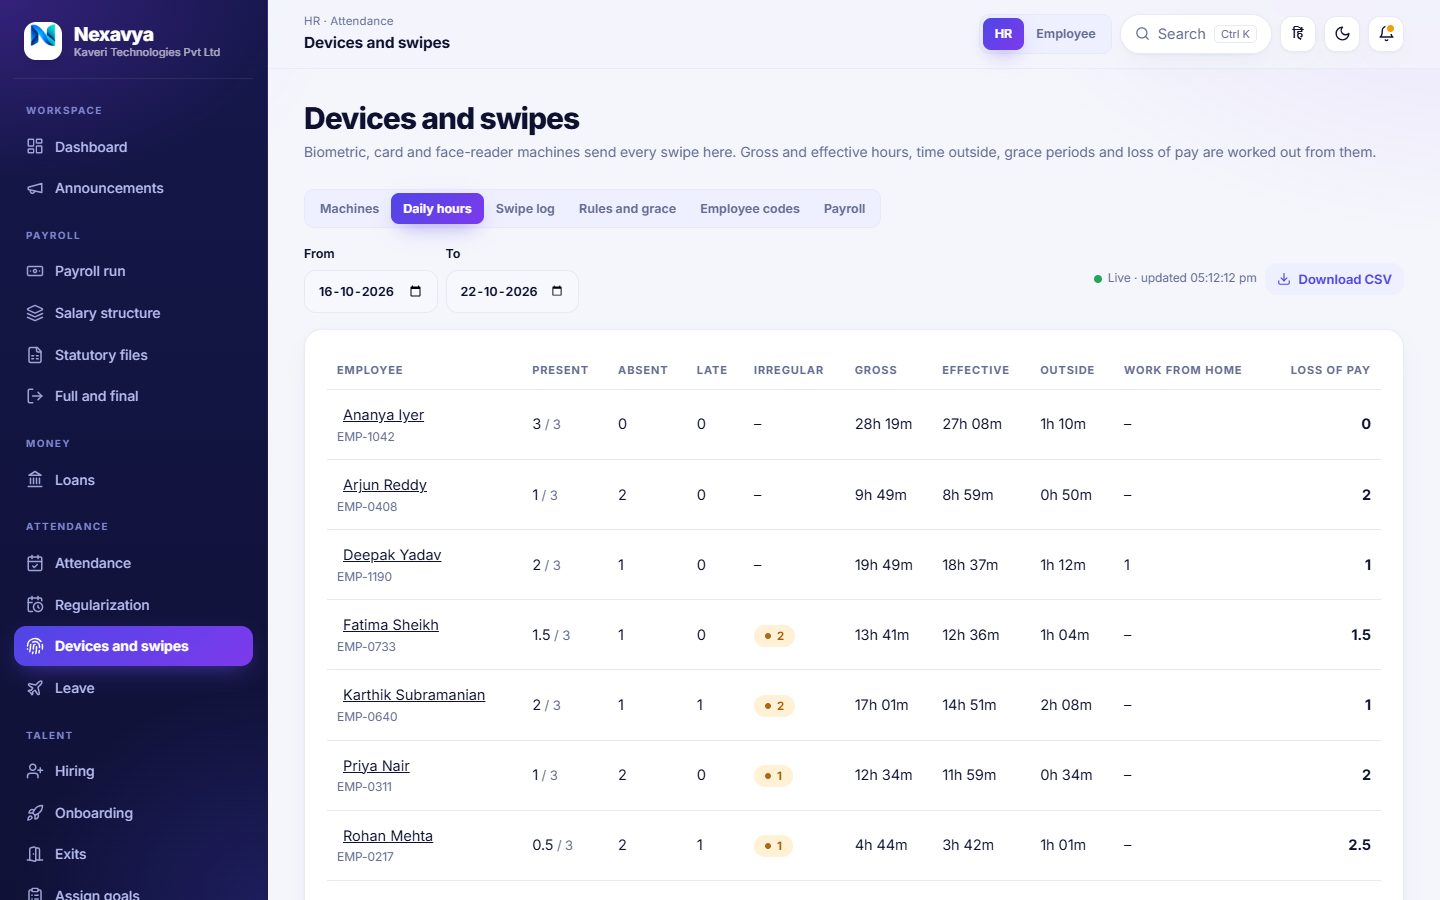1440x900 pixels.
Task: Open notifications bell icon
Action: pyautogui.click(x=1386, y=34)
